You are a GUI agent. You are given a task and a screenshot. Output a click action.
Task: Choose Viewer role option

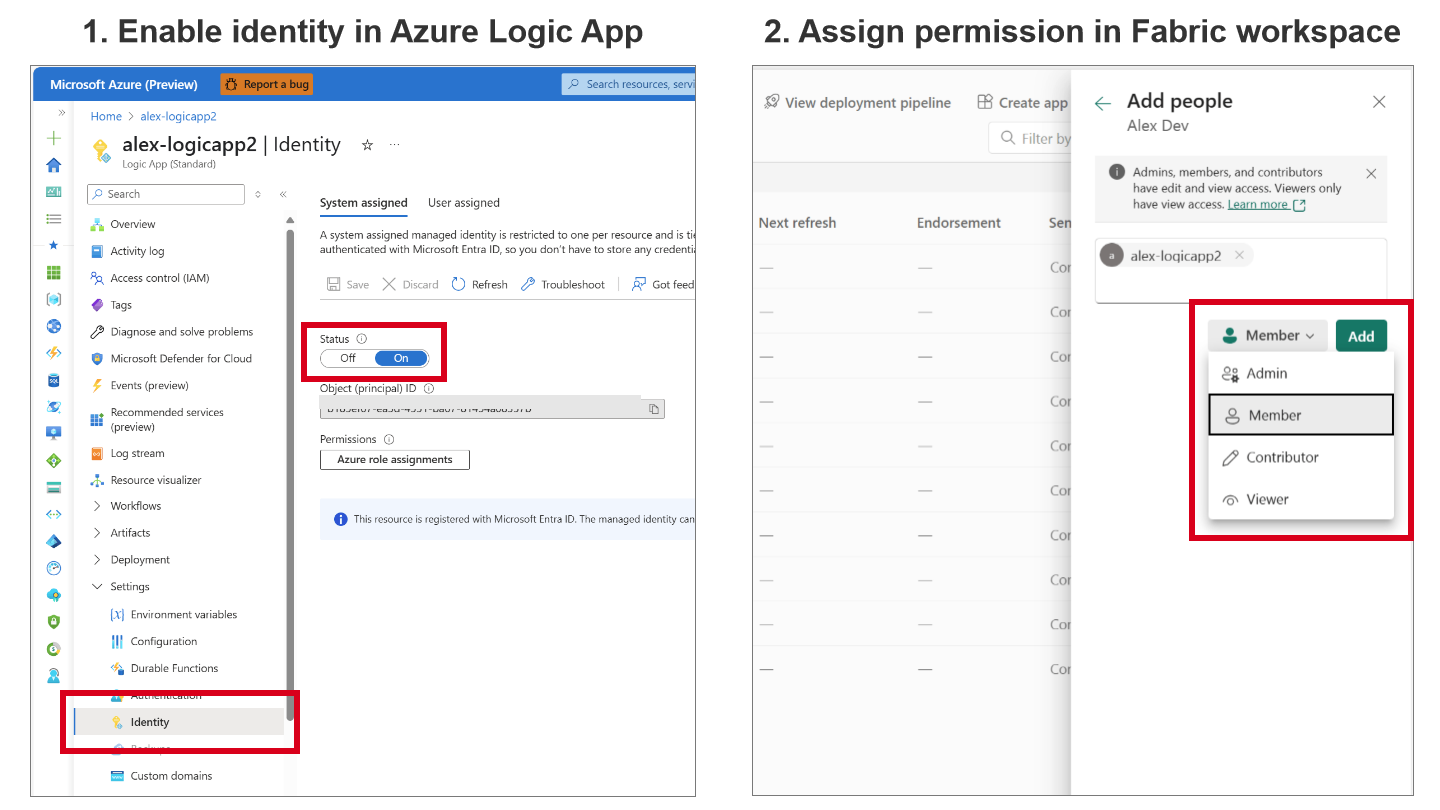pyautogui.click(x=1301, y=499)
